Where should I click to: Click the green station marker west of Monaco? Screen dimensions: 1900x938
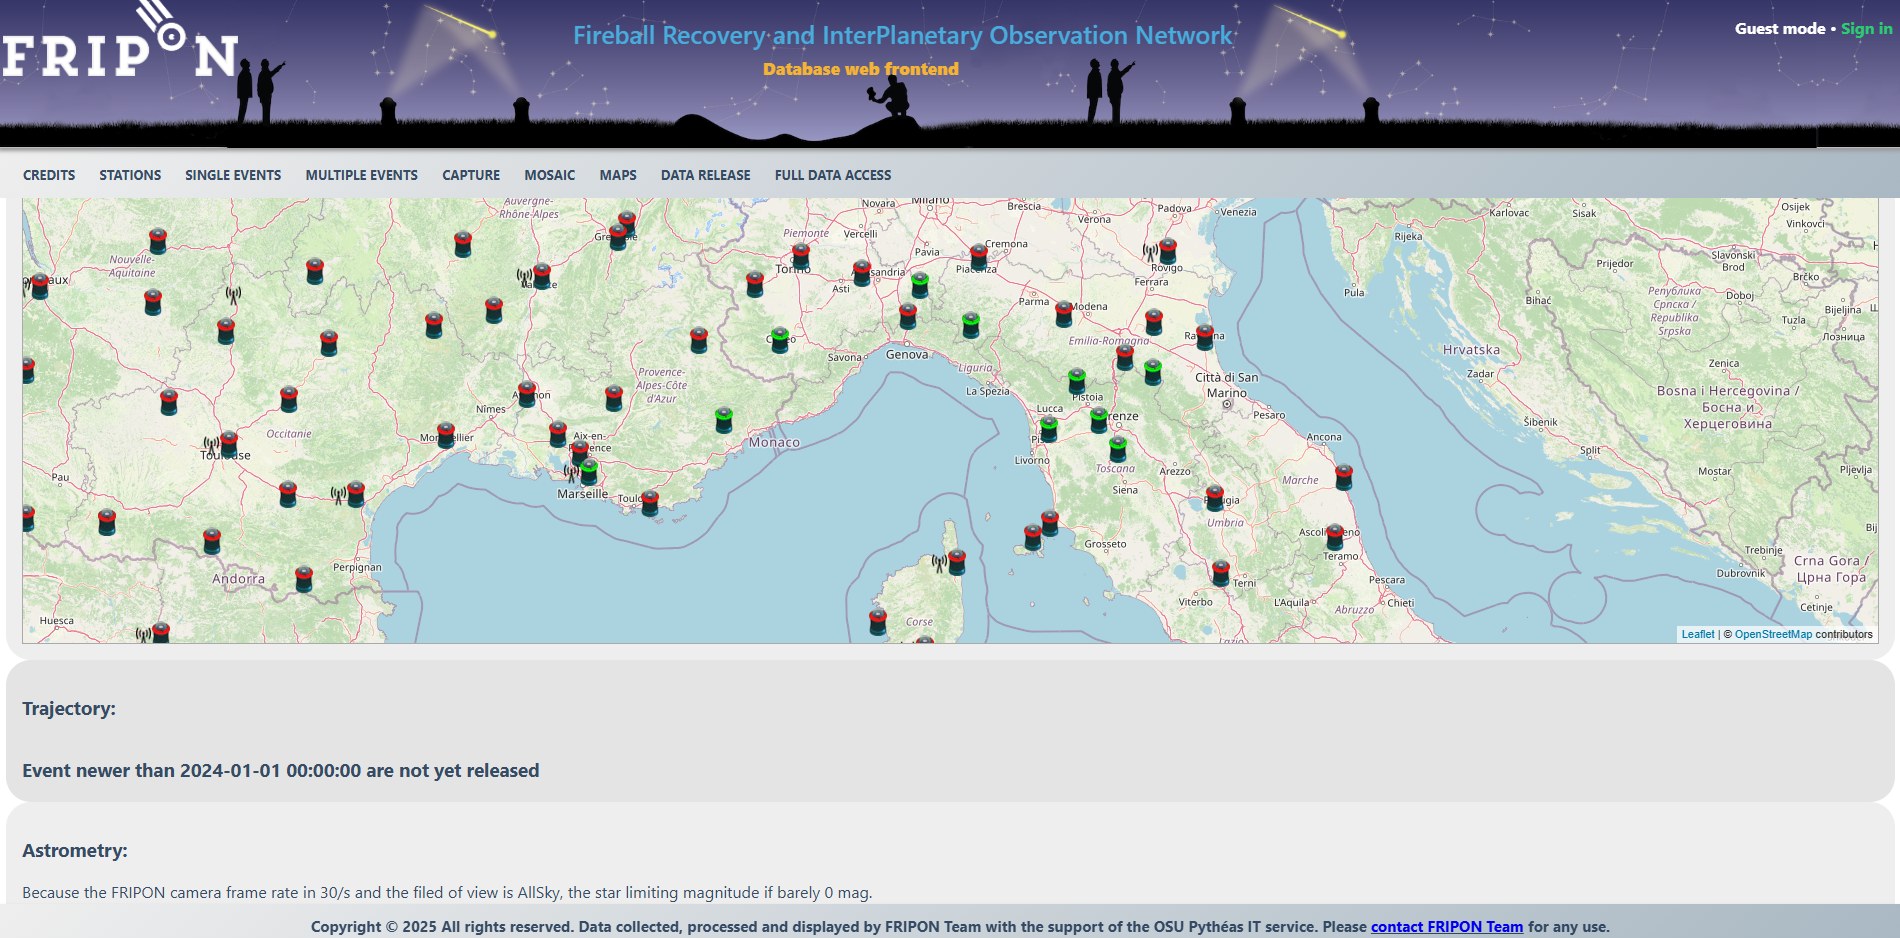tap(724, 419)
